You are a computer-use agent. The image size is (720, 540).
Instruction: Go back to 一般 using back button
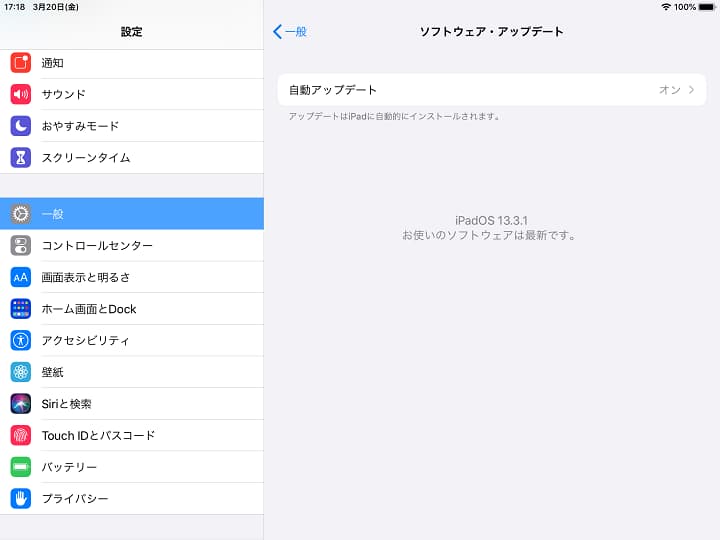[290, 32]
